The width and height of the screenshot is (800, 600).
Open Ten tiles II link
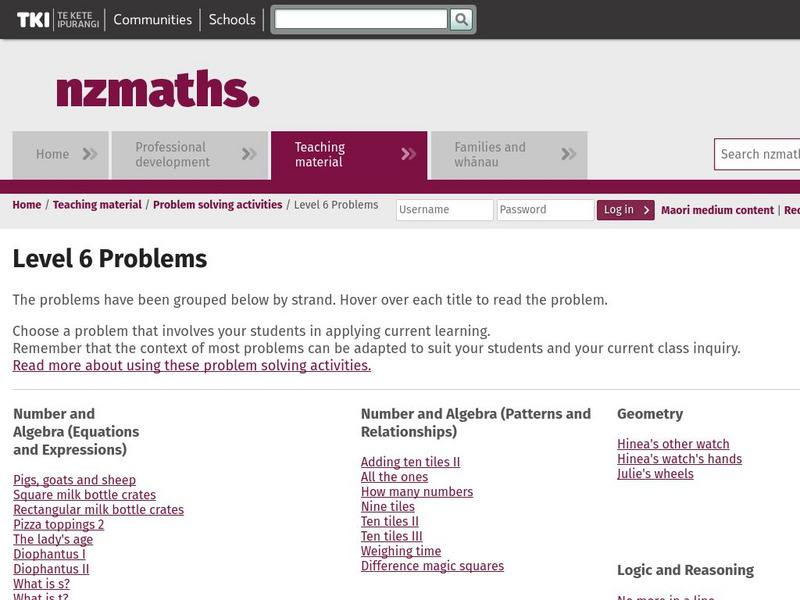coord(390,521)
